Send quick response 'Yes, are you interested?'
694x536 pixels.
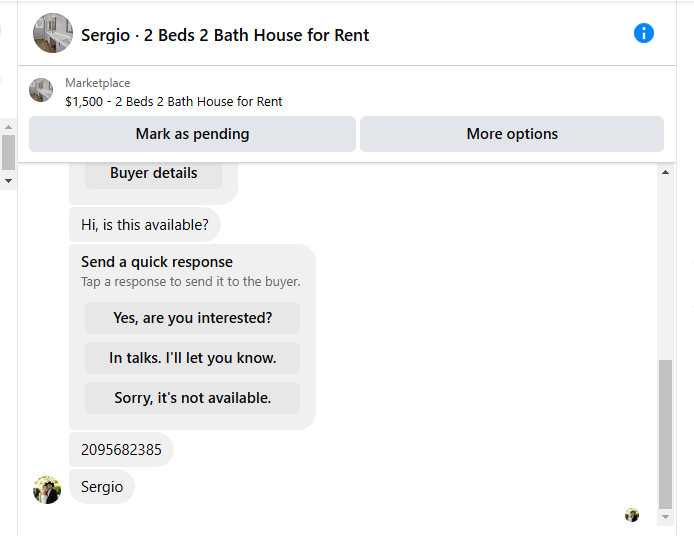coord(193,318)
